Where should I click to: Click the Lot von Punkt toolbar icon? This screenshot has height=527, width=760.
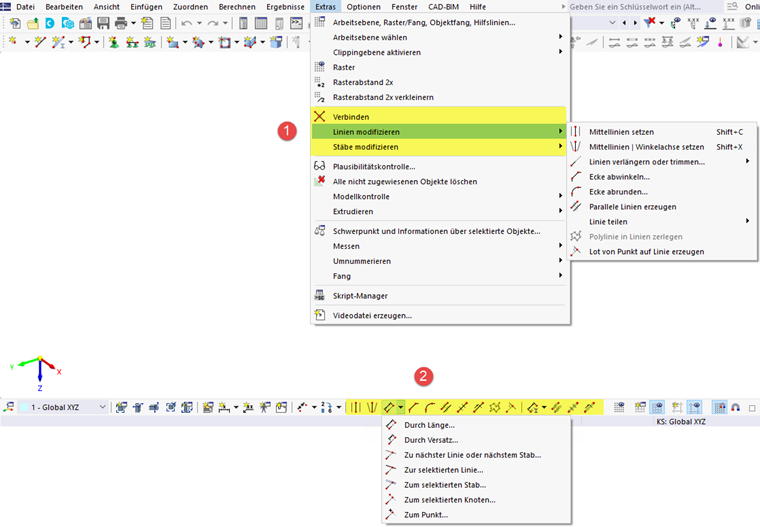point(510,407)
